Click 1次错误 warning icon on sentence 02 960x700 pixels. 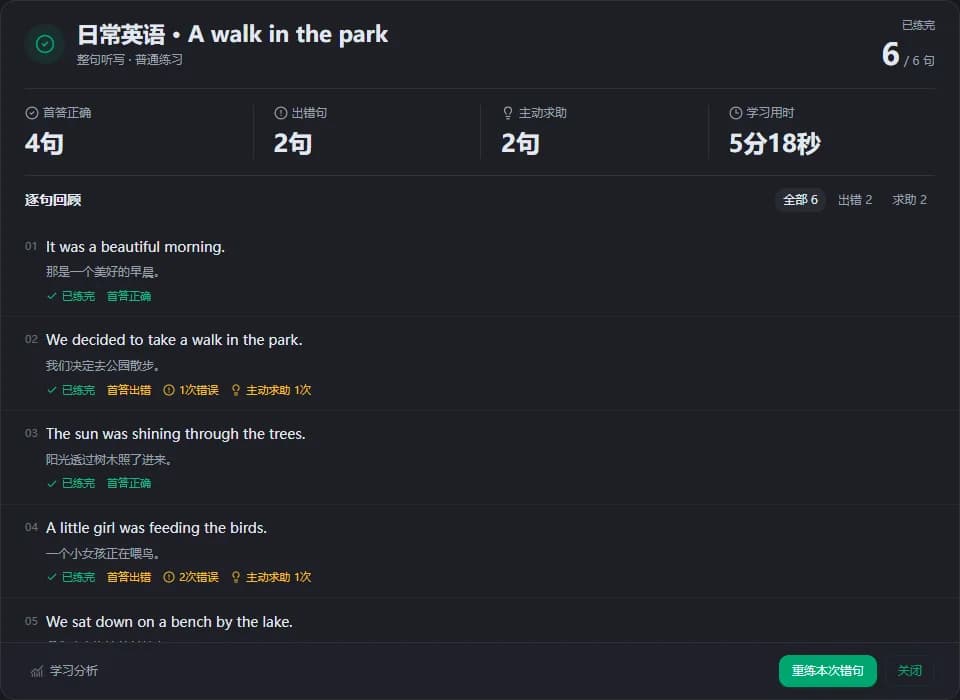tap(168, 390)
